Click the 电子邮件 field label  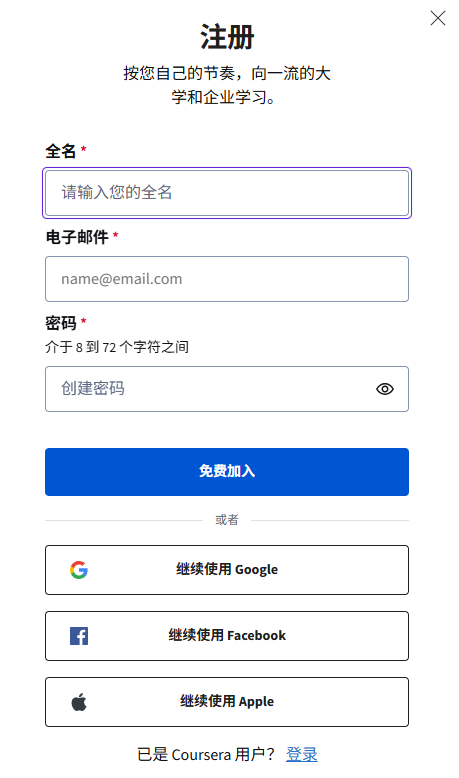click(77, 237)
